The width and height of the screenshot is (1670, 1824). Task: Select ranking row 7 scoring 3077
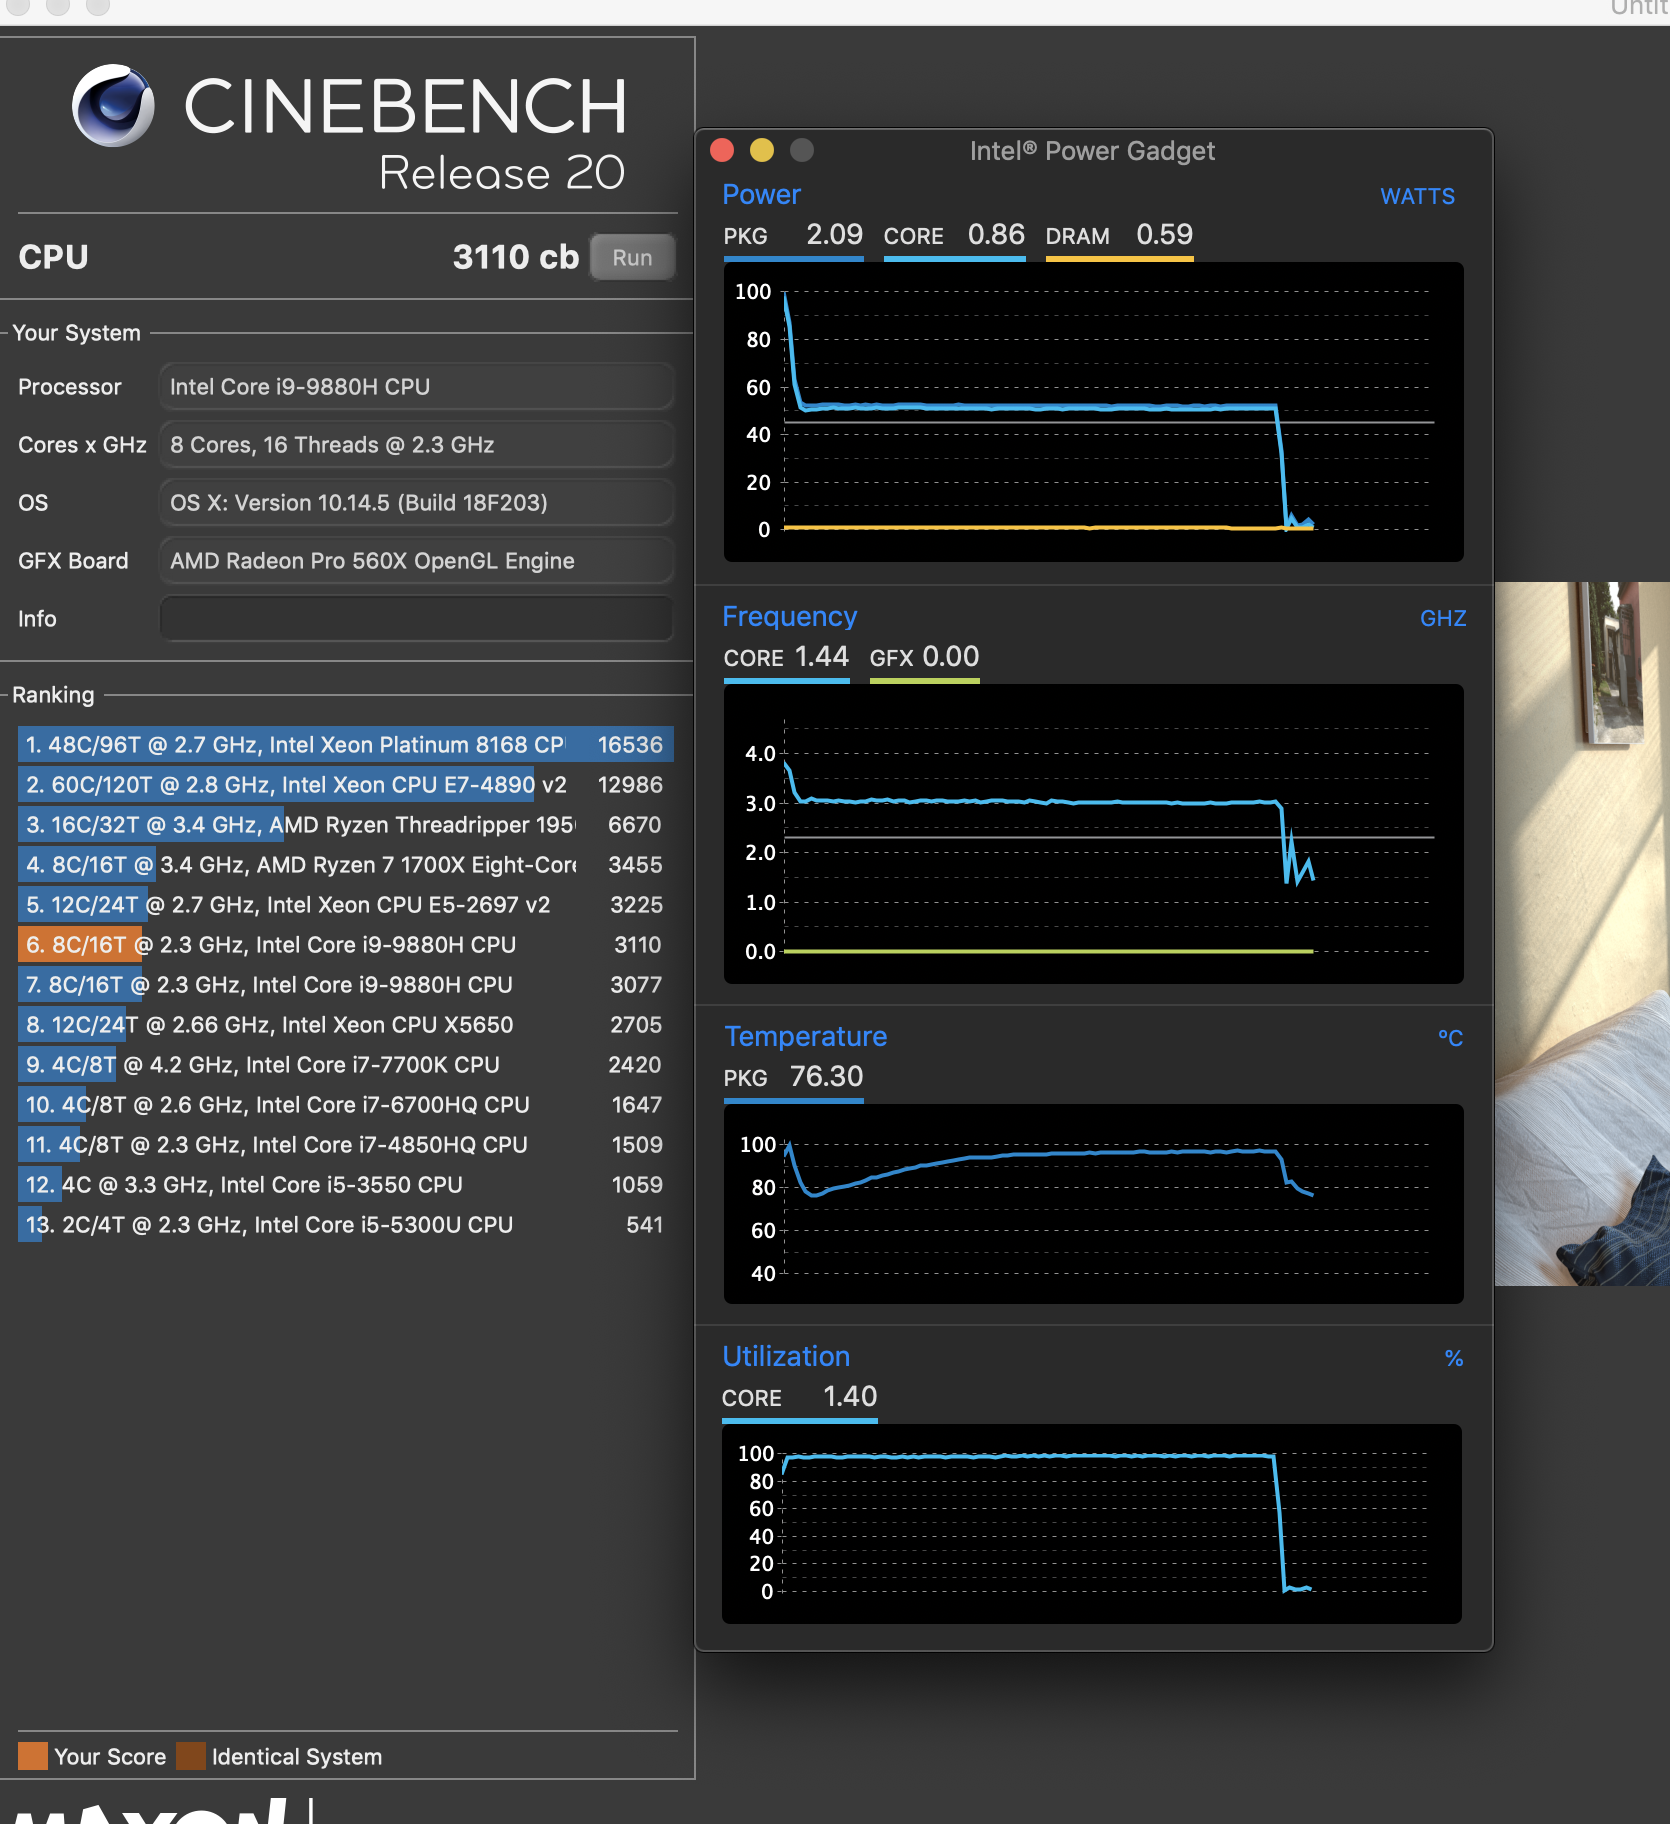[345, 985]
